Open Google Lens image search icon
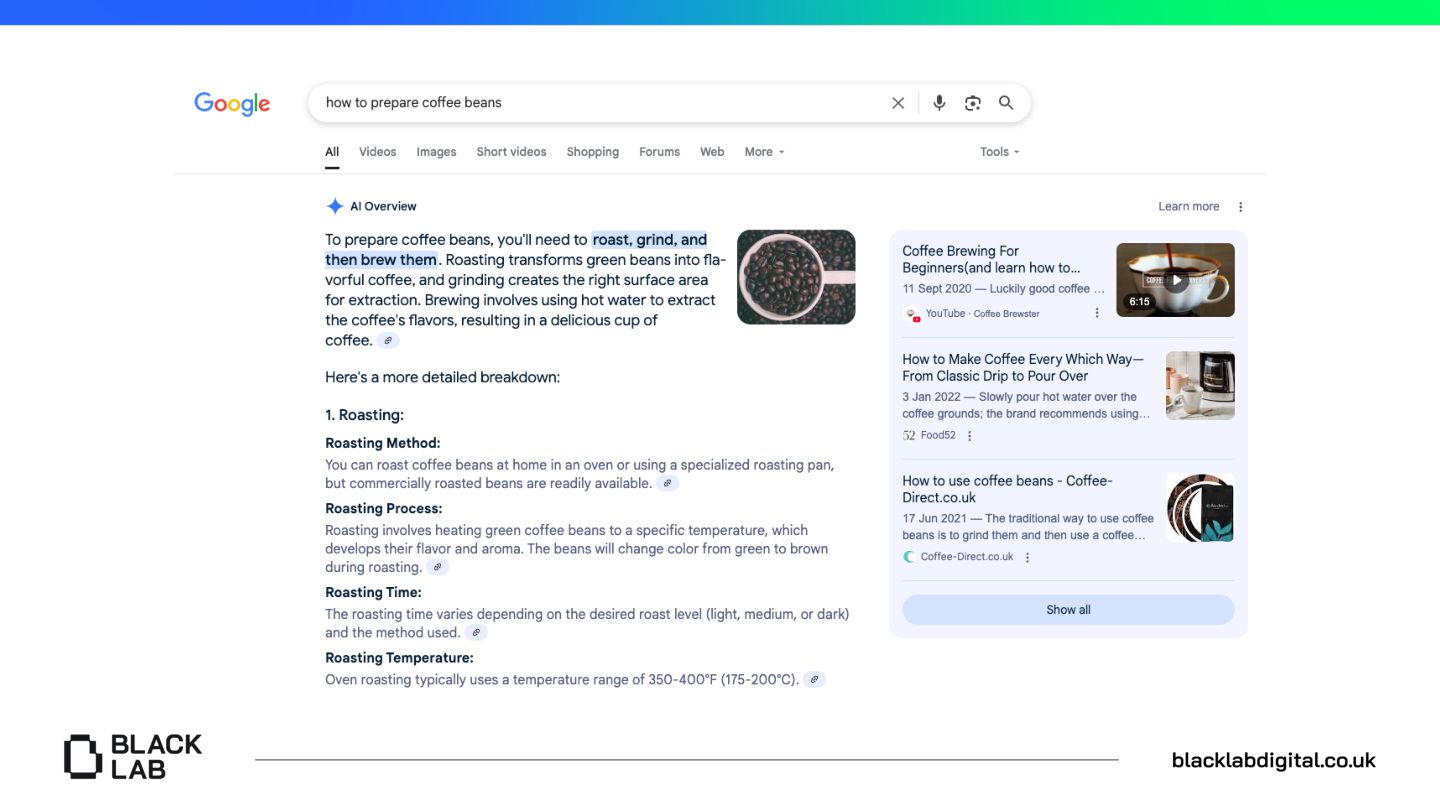Screen dimensions: 1440x810 (972, 103)
